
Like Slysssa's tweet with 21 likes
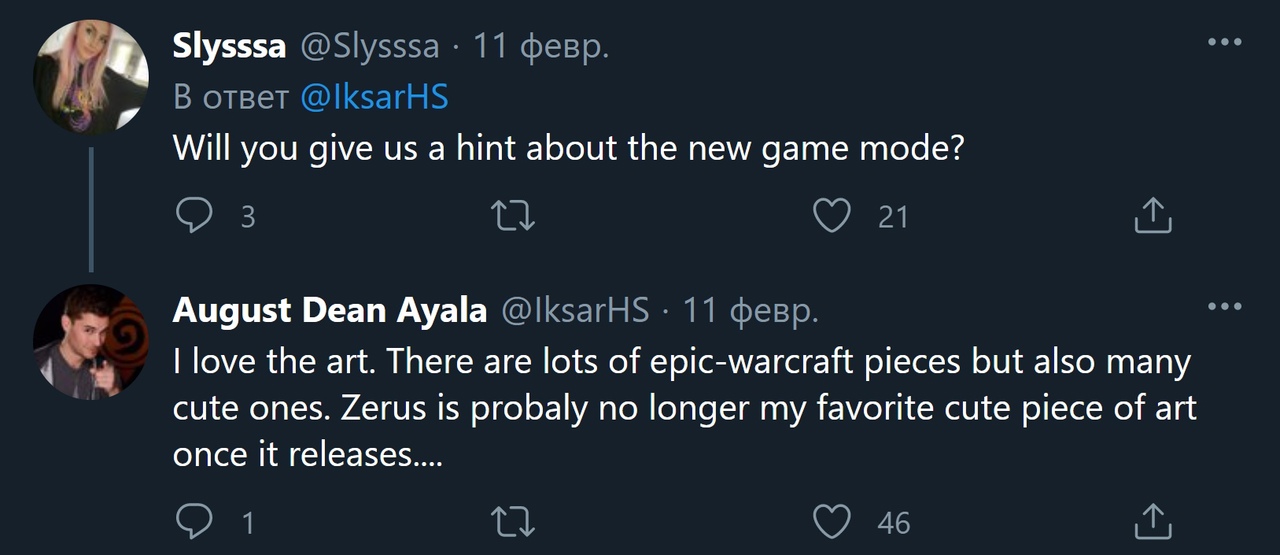[x=832, y=216]
